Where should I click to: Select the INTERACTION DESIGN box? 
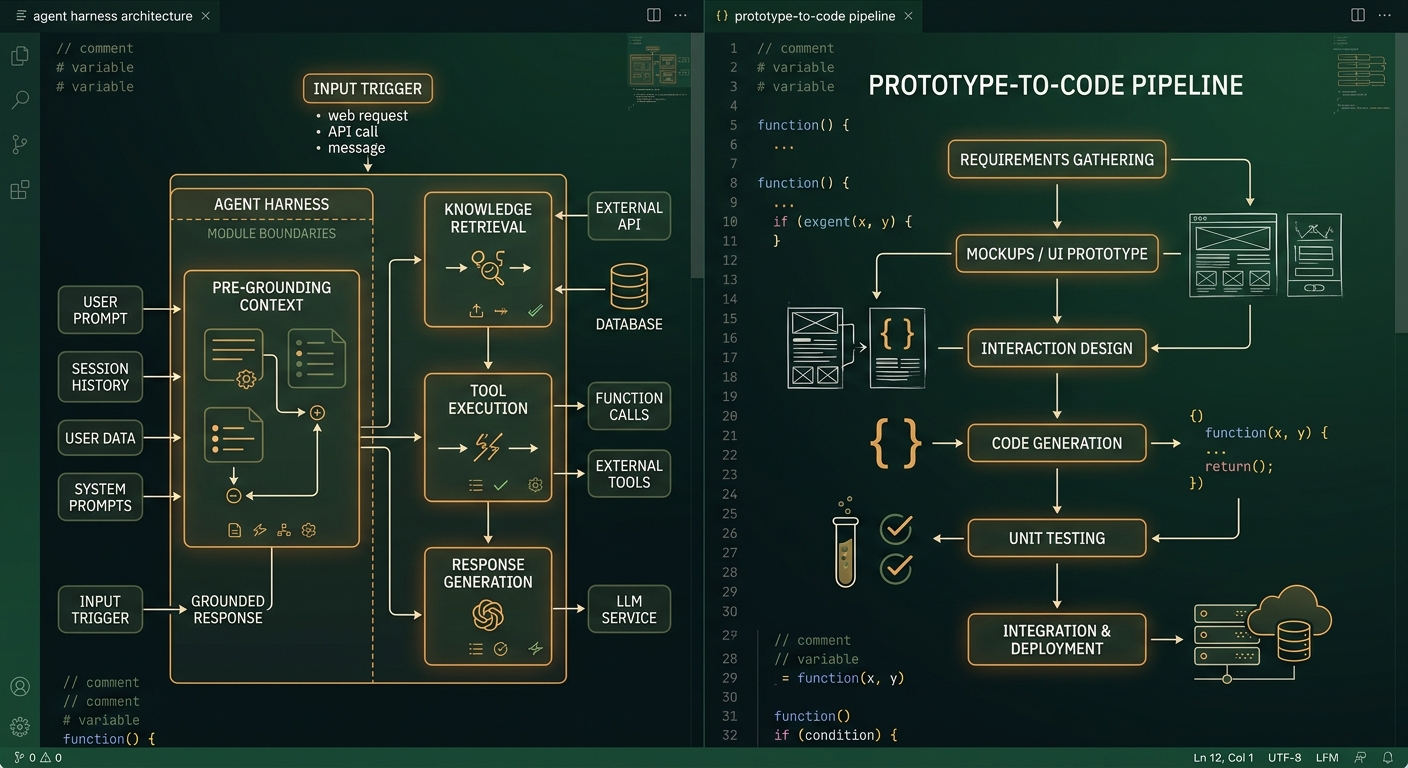point(1057,348)
